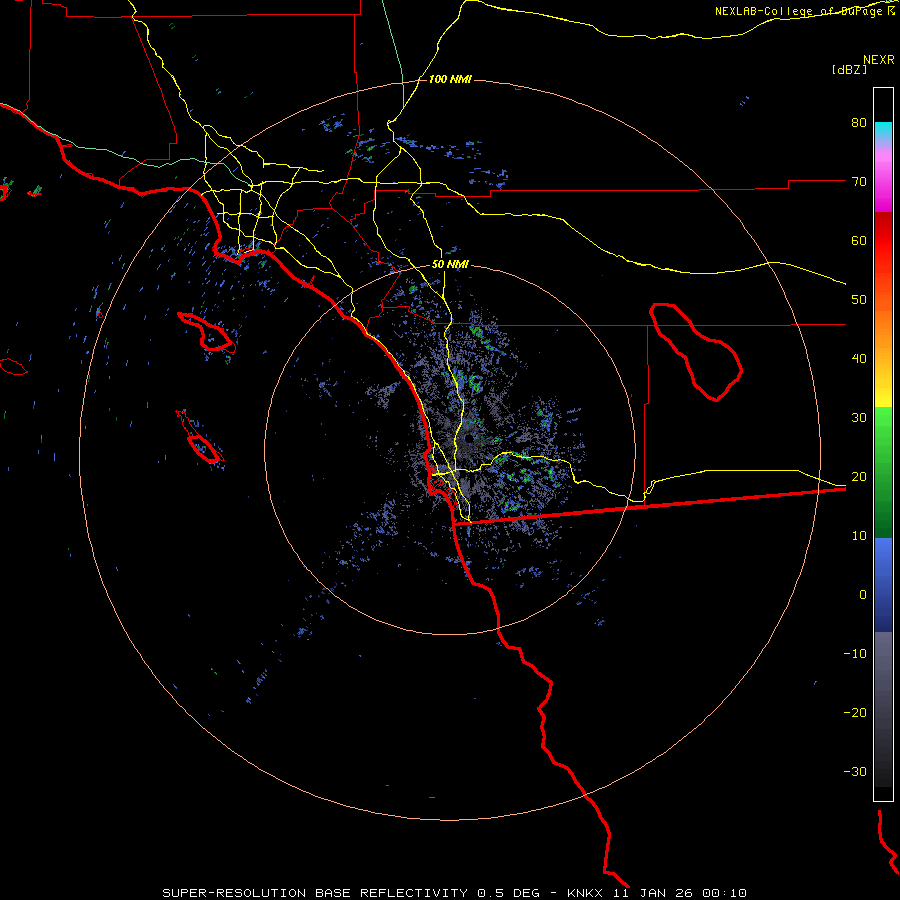Click the 10 value on dBZ scale
This screenshot has width=900, height=900.
coord(859,536)
